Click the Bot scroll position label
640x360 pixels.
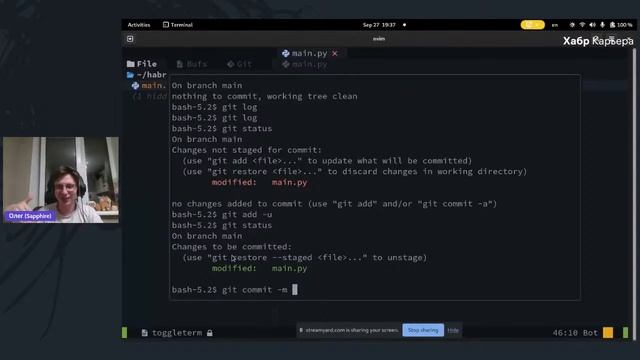[590, 333]
